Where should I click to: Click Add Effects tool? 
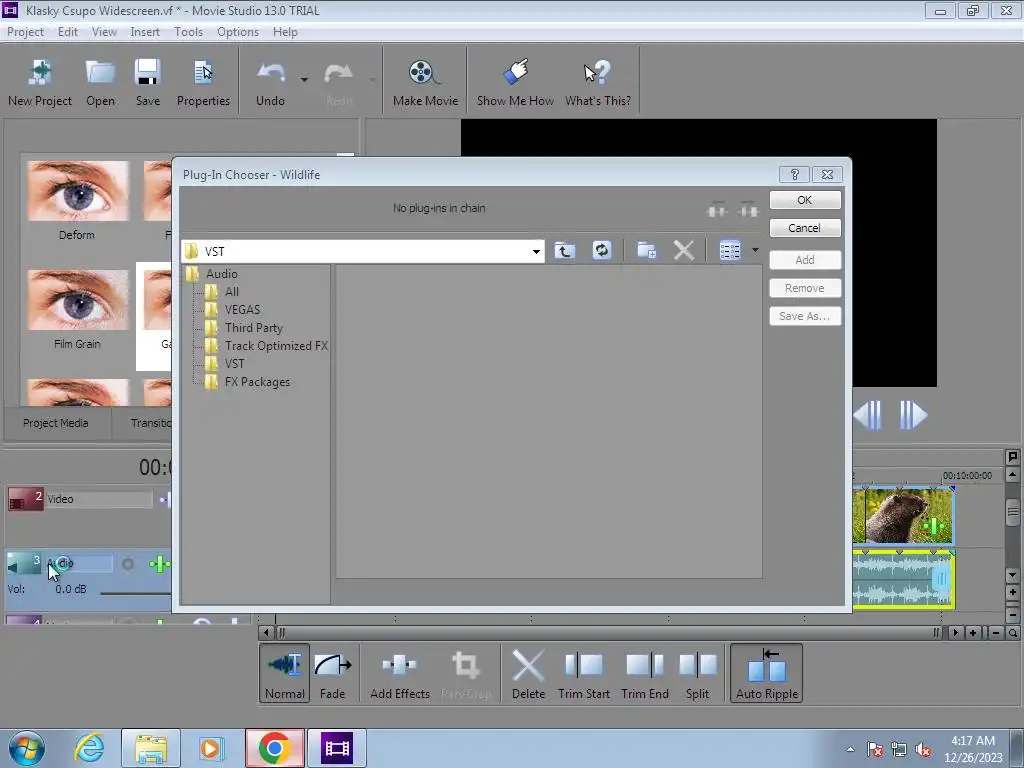coord(400,673)
